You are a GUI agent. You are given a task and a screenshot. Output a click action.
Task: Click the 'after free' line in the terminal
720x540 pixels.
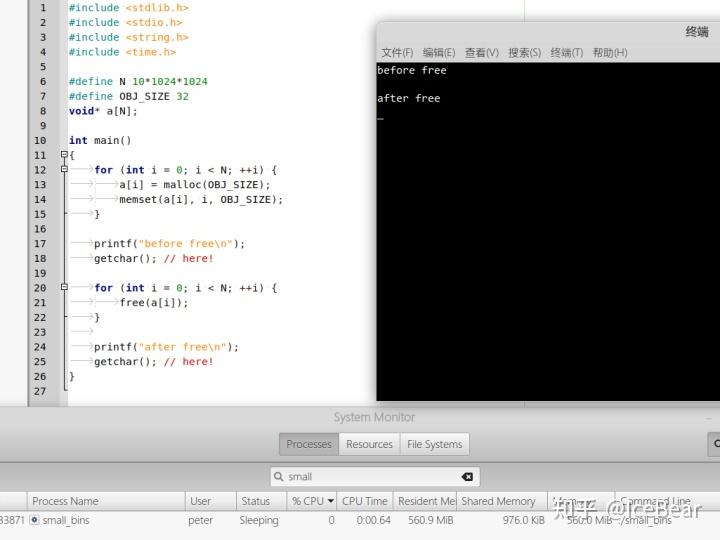[408, 98]
